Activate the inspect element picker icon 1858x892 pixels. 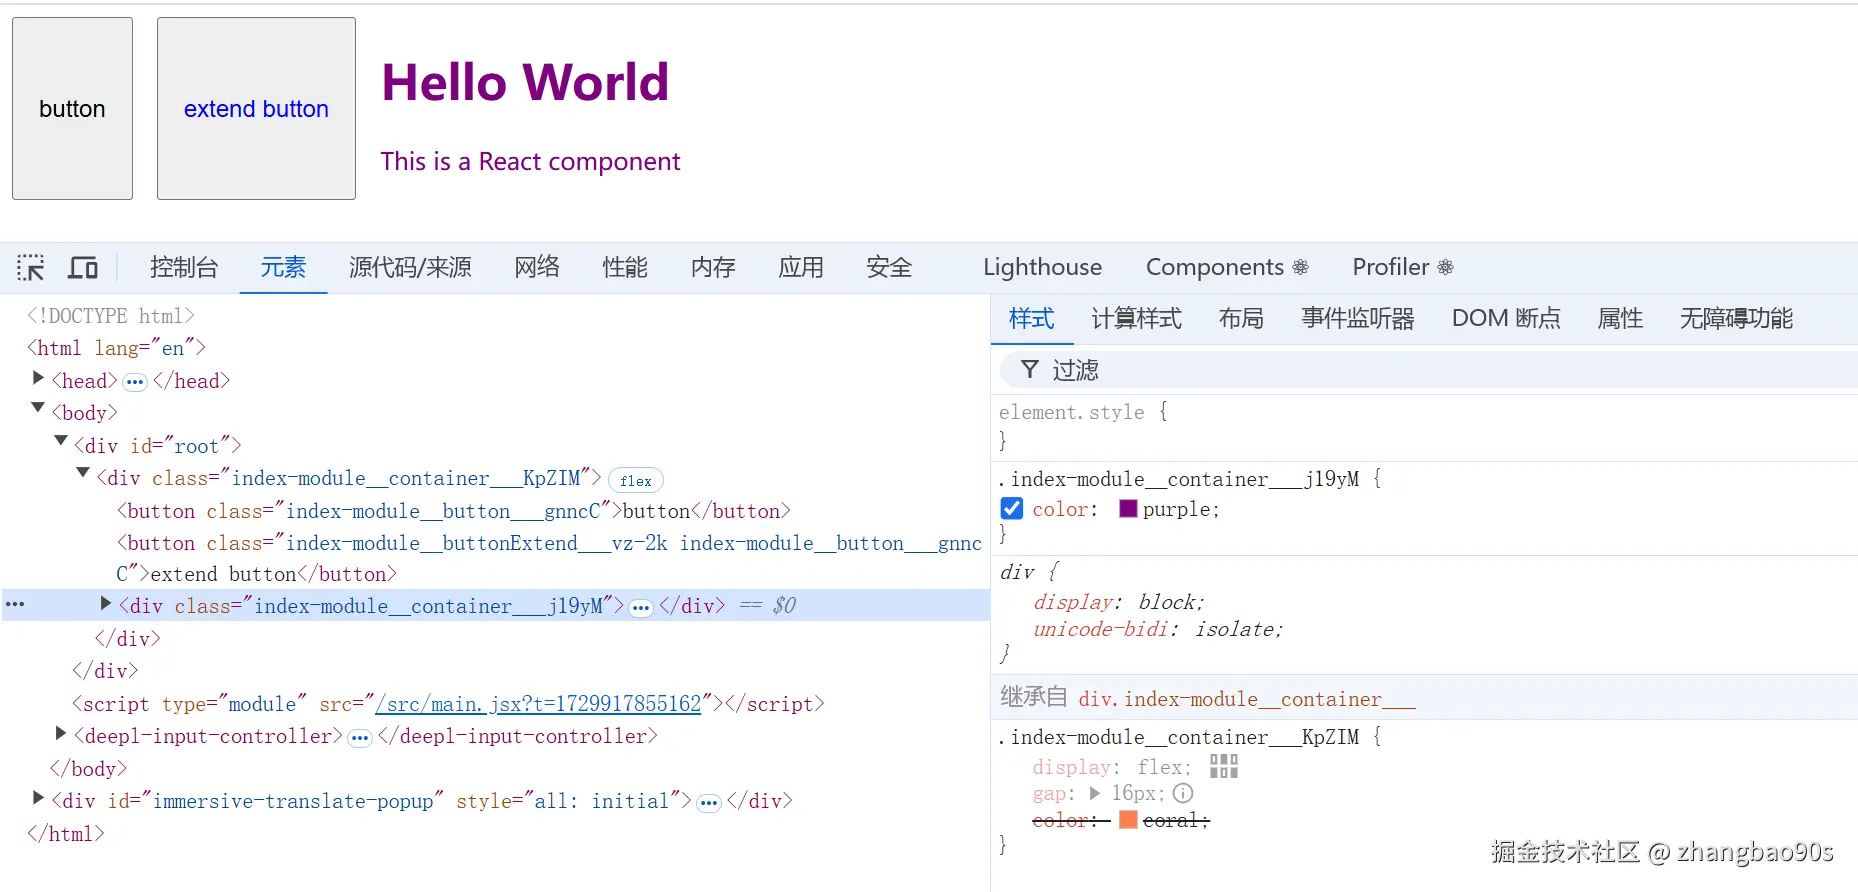pyautogui.click(x=31, y=268)
